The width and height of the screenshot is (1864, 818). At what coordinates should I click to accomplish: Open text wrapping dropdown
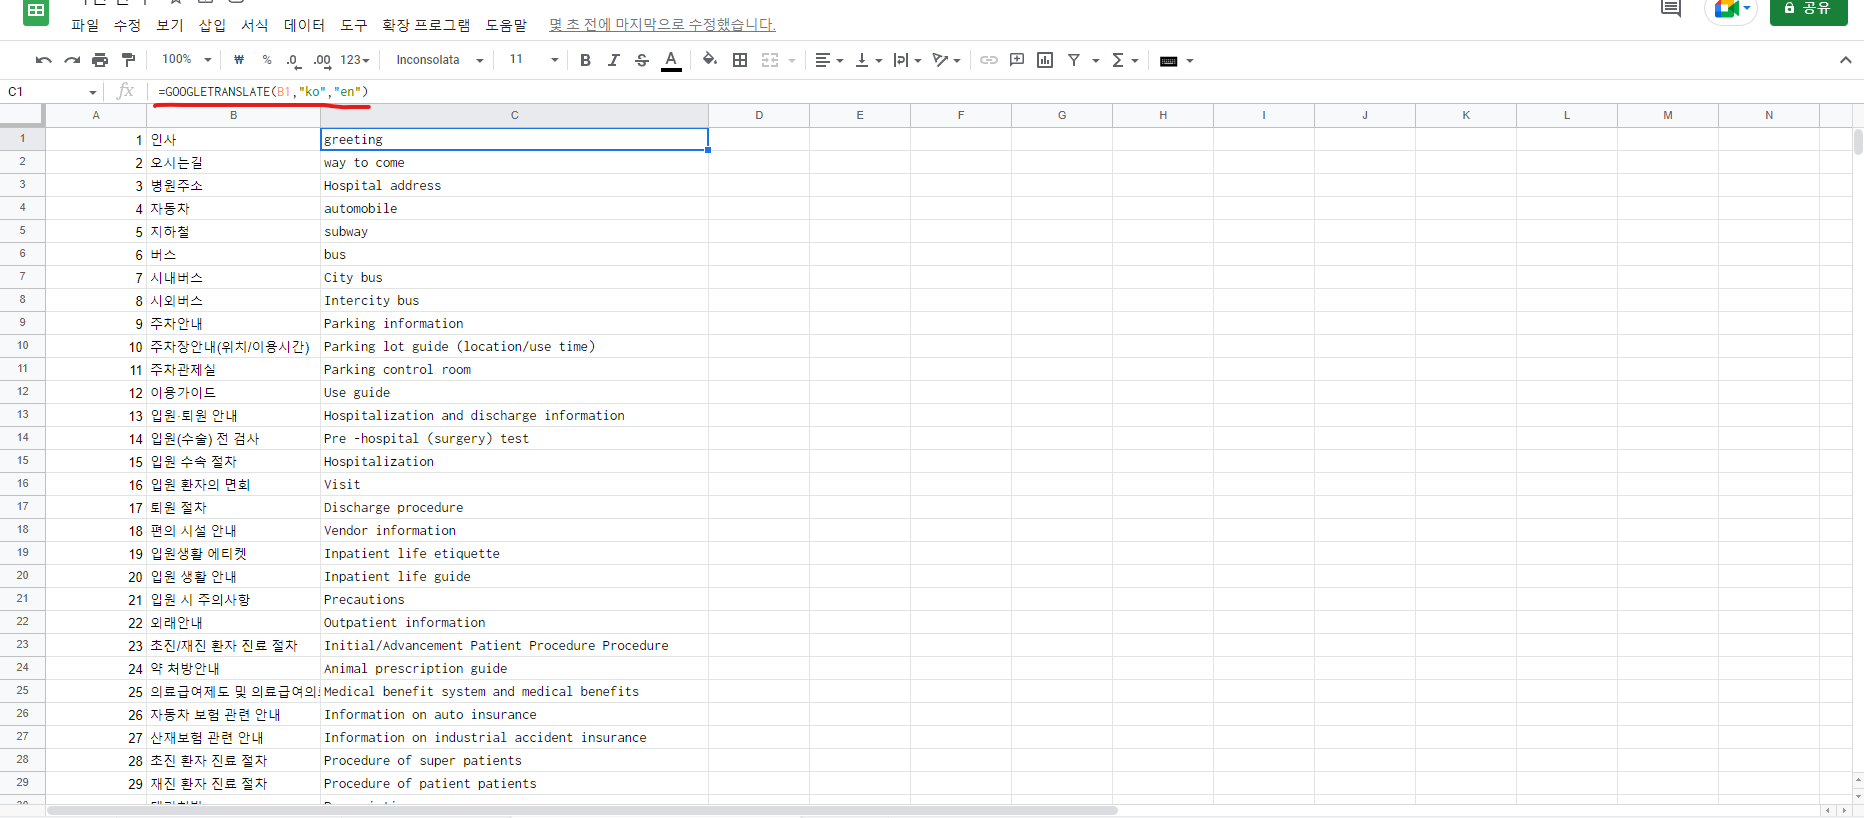tap(907, 60)
